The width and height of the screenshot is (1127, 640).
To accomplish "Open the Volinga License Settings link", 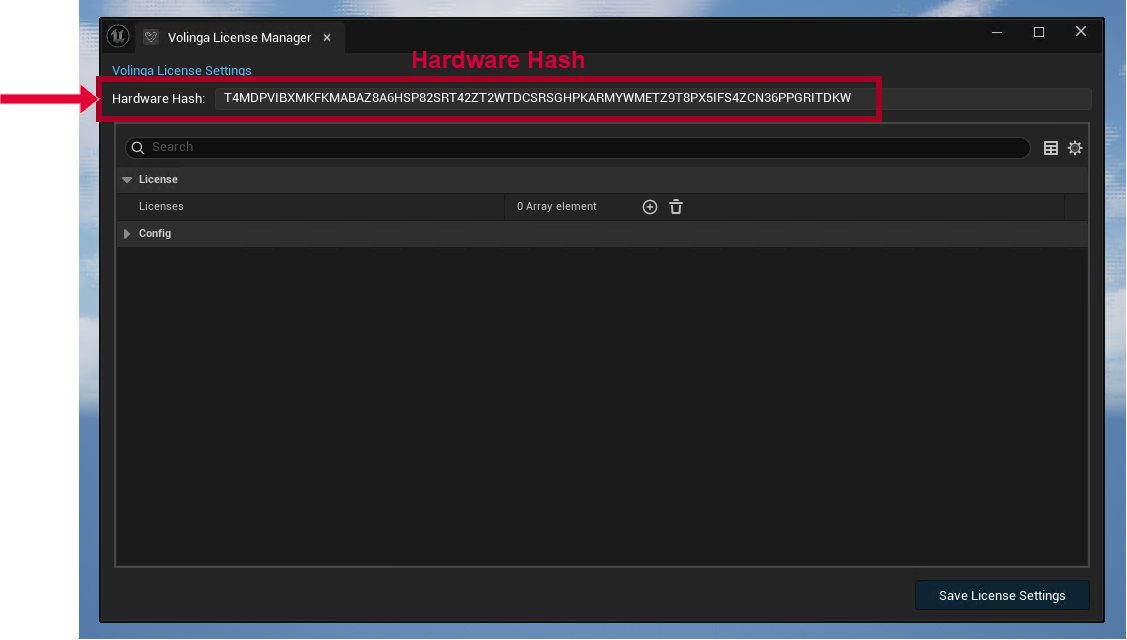I will pyautogui.click(x=181, y=71).
